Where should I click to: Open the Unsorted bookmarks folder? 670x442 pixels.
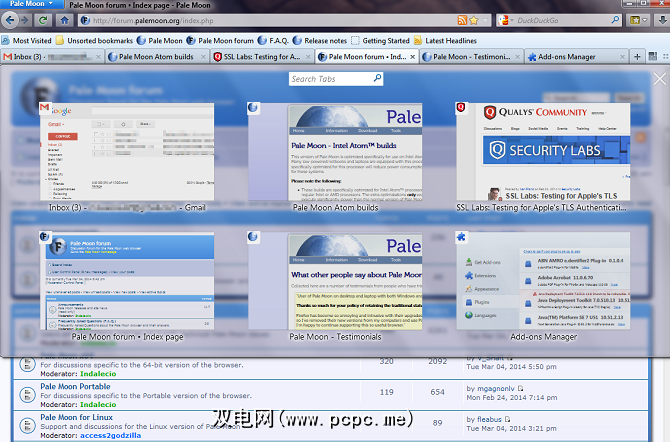tap(94, 41)
